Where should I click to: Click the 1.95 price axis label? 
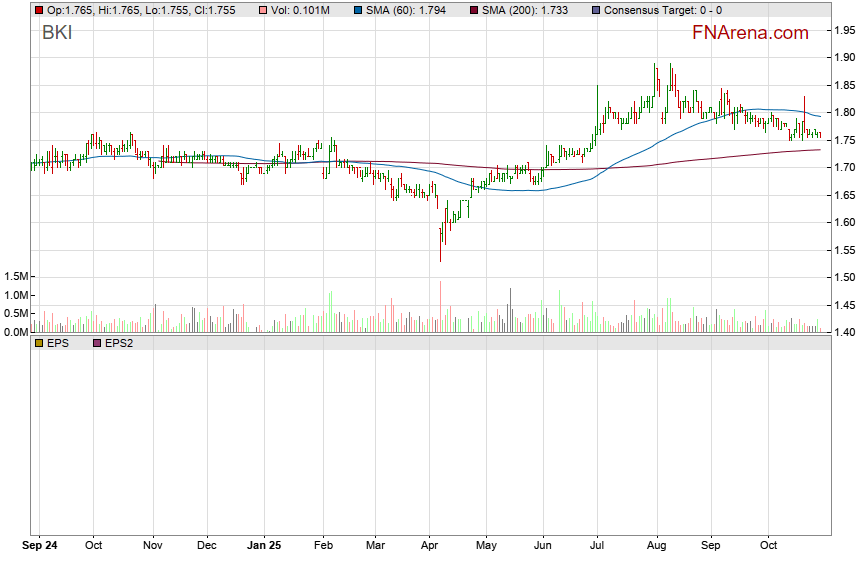pyautogui.click(x=844, y=30)
